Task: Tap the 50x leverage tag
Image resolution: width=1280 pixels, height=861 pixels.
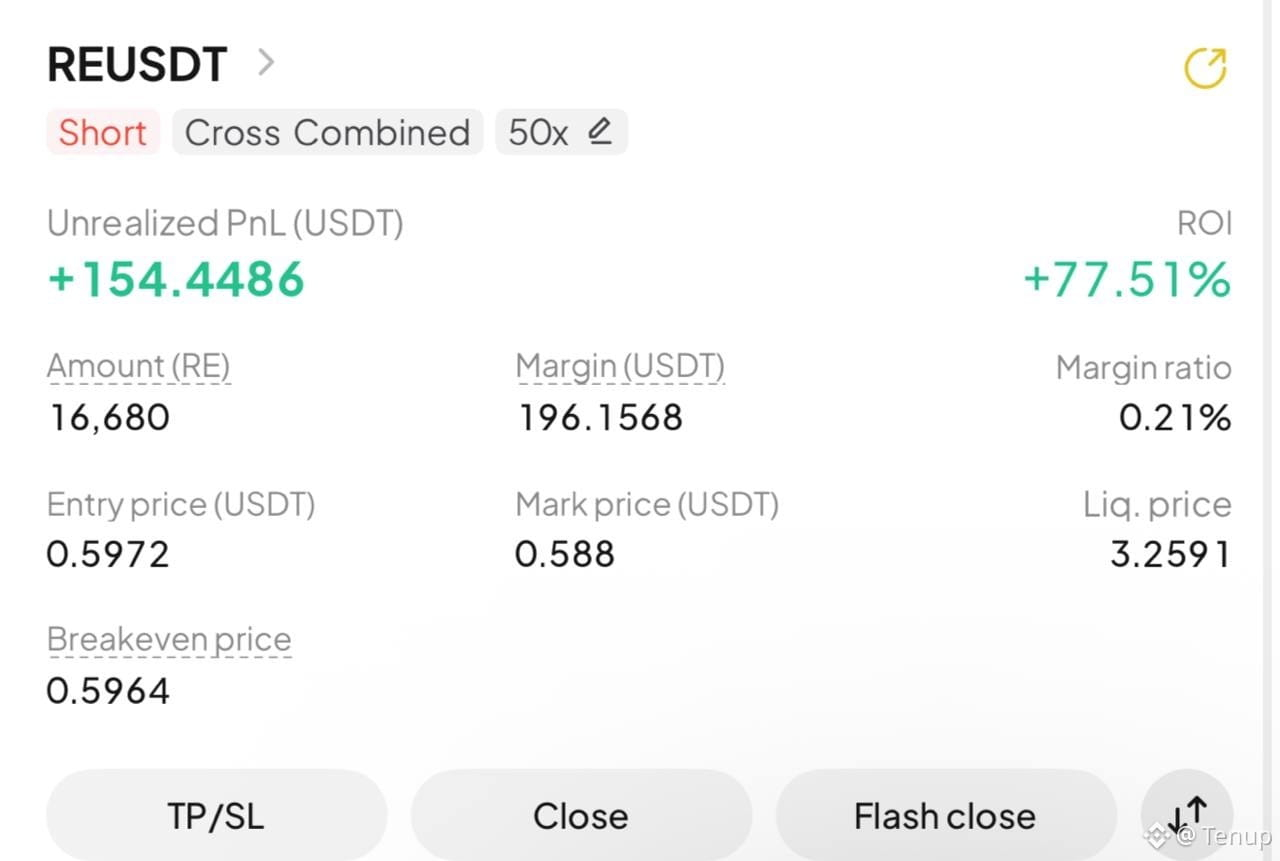Action: 561,132
